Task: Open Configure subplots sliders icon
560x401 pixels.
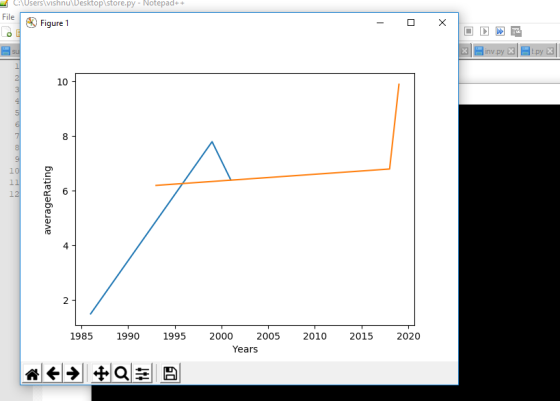Action: pyautogui.click(x=142, y=374)
